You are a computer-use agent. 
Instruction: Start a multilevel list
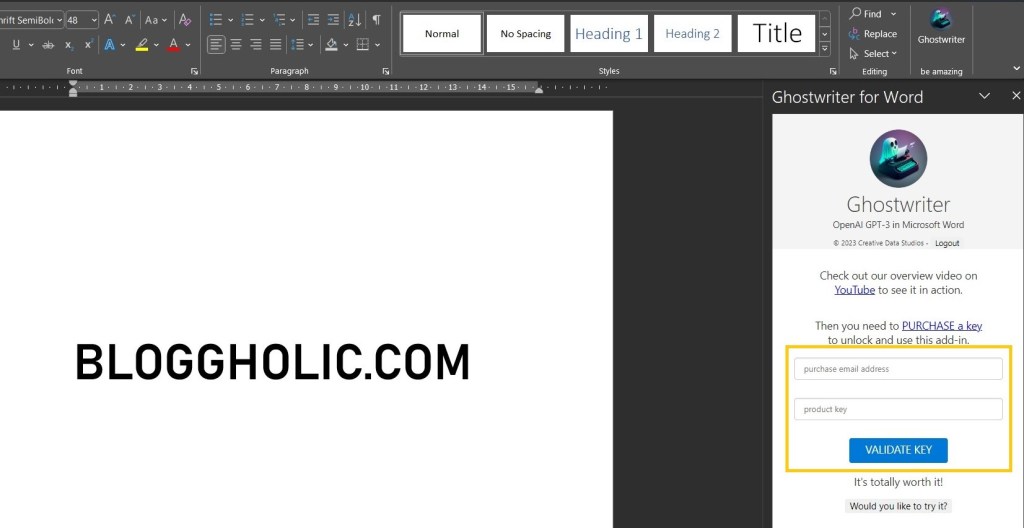(x=279, y=20)
